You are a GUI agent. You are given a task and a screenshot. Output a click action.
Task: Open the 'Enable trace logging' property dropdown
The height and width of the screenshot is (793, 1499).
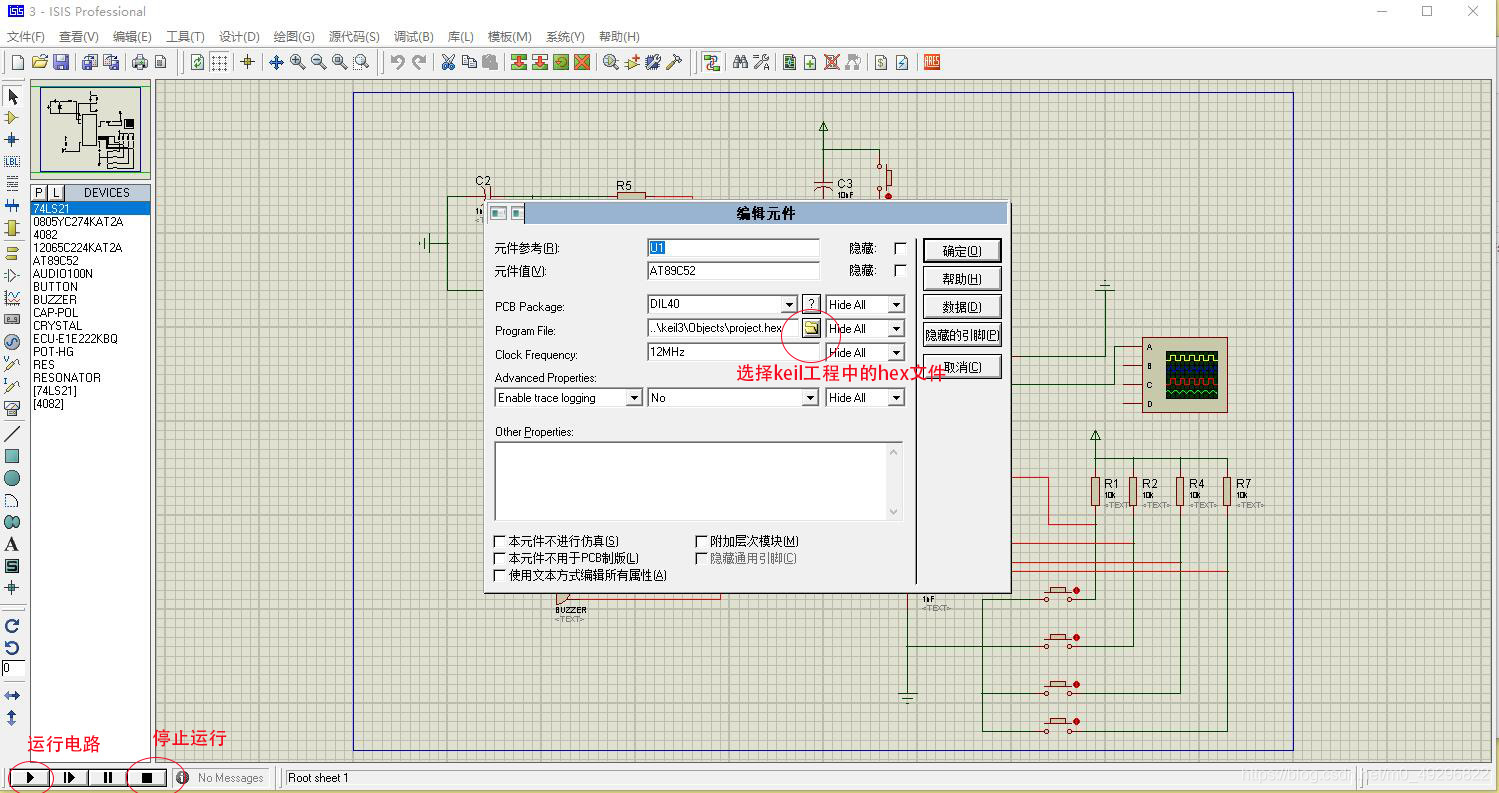[634, 397]
